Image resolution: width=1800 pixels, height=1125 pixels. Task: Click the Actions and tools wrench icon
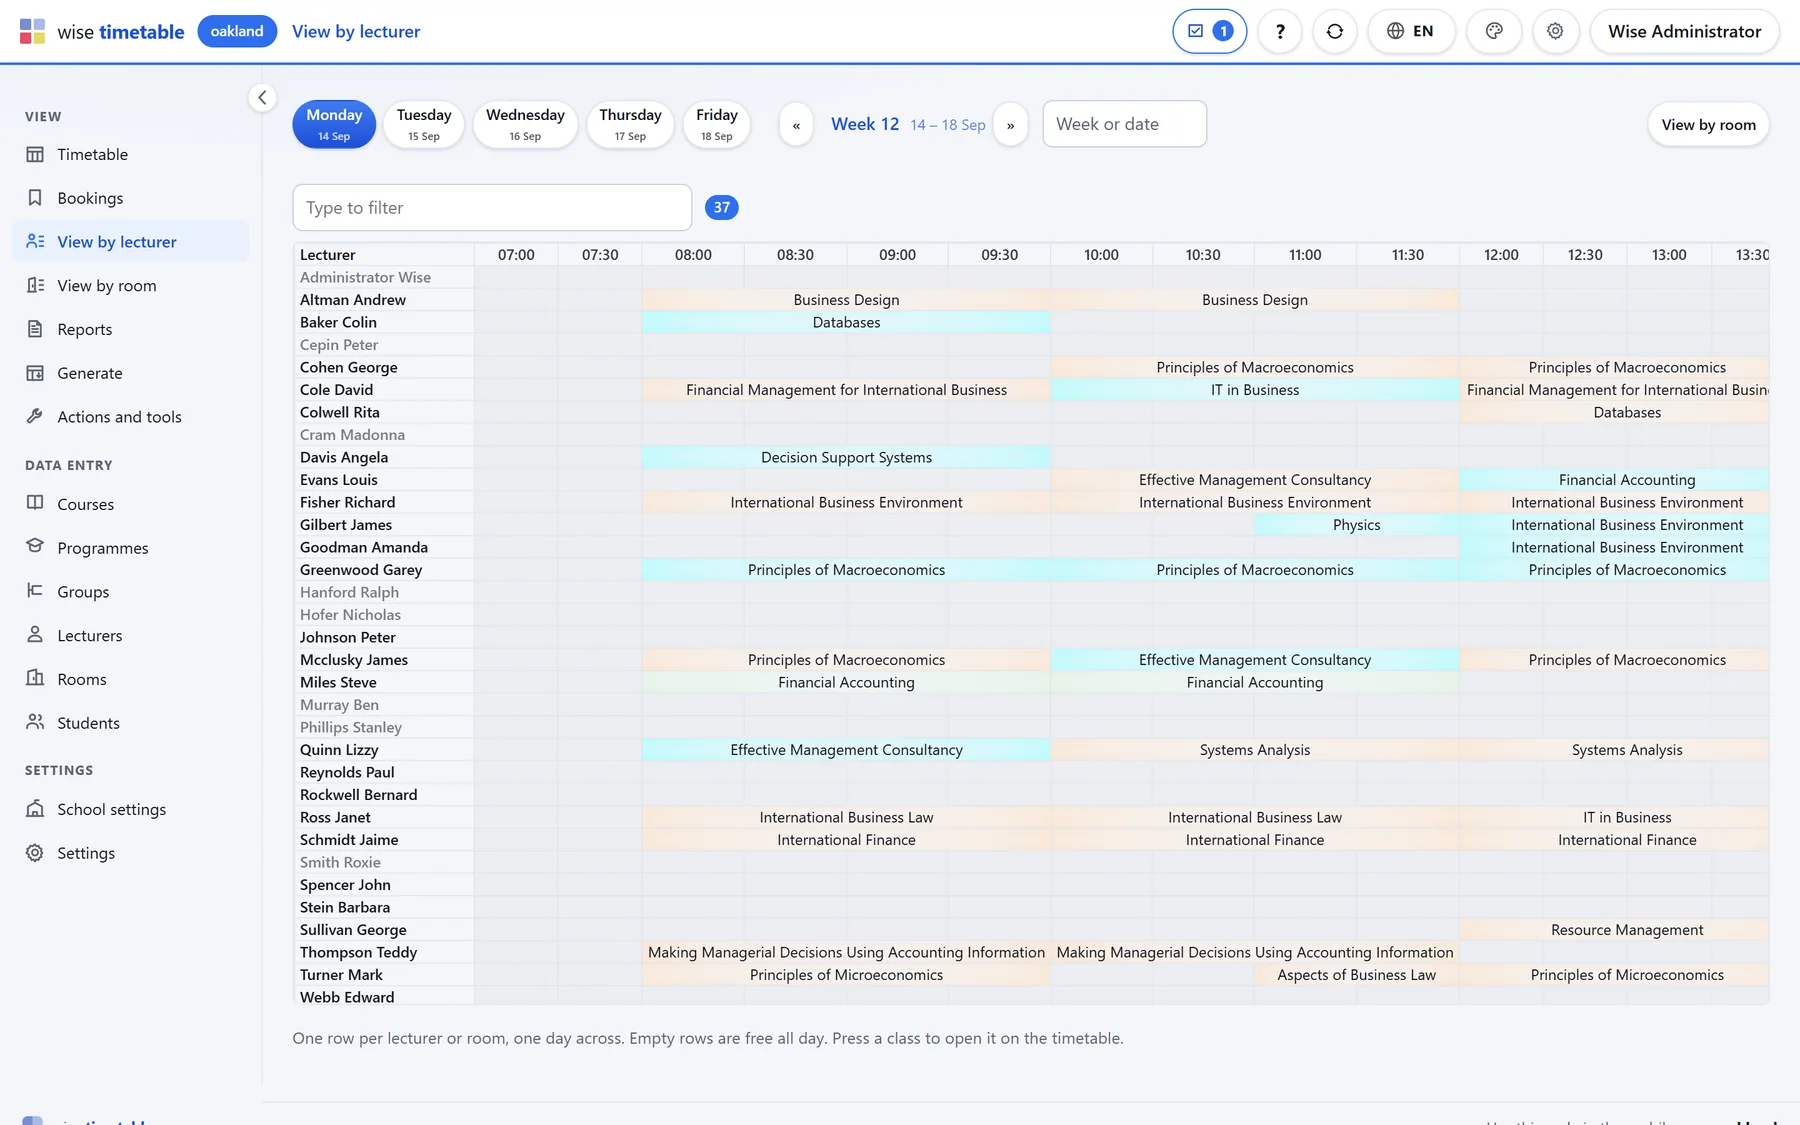pyautogui.click(x=35, y=416)
